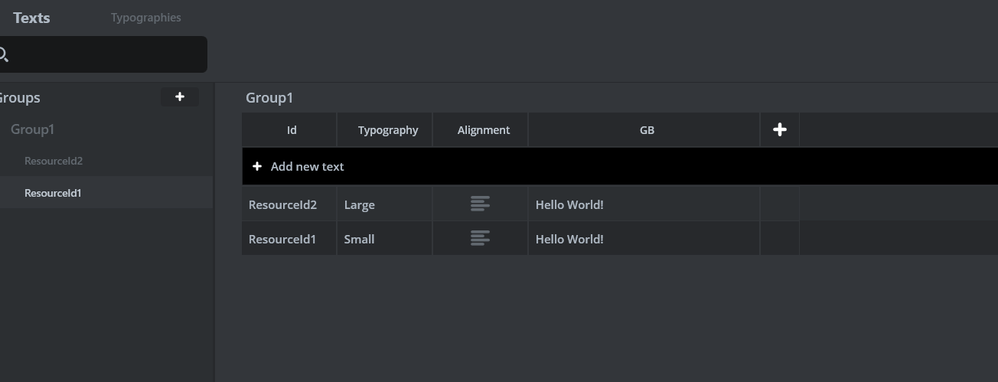Click the plus icon beside Add new text

pyautogui.click(x=257, y=166)
